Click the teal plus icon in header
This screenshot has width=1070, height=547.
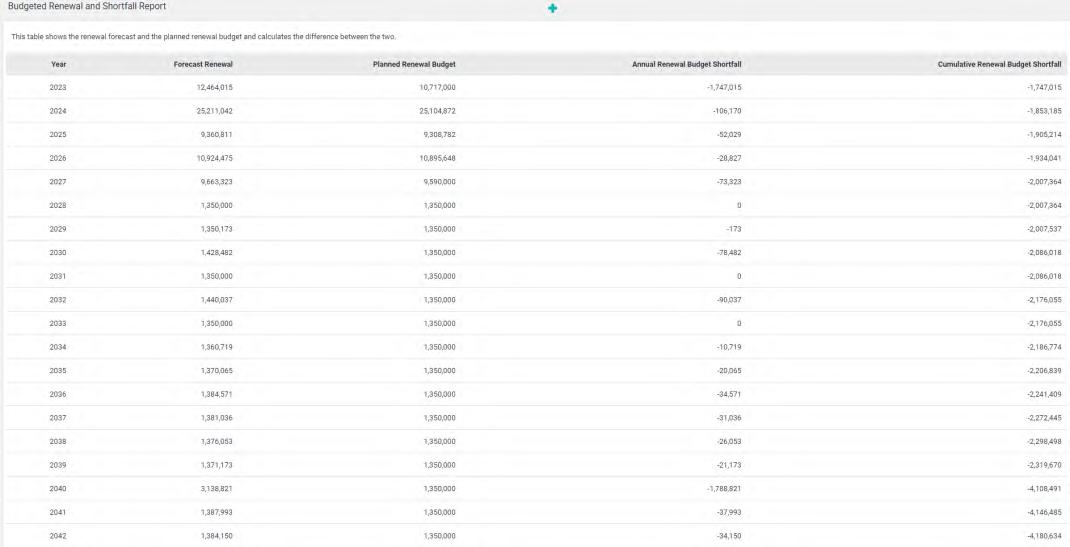coord(552,8)
